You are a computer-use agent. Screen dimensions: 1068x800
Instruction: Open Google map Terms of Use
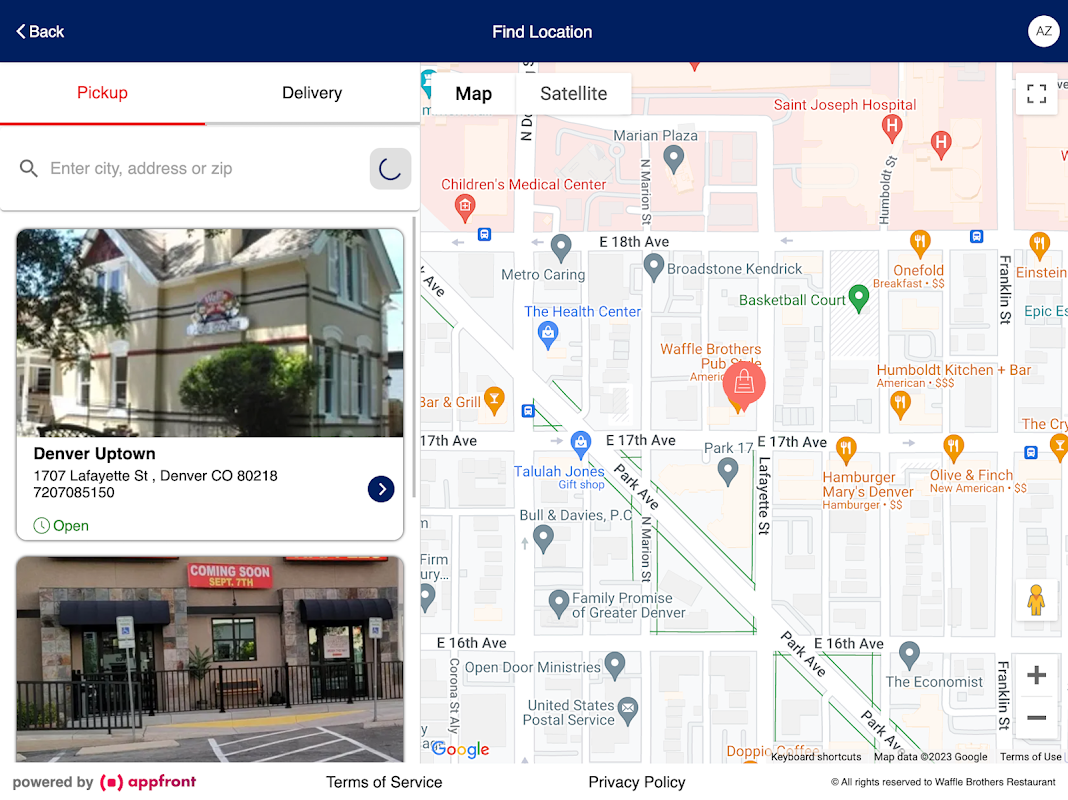click(1030, 756)
